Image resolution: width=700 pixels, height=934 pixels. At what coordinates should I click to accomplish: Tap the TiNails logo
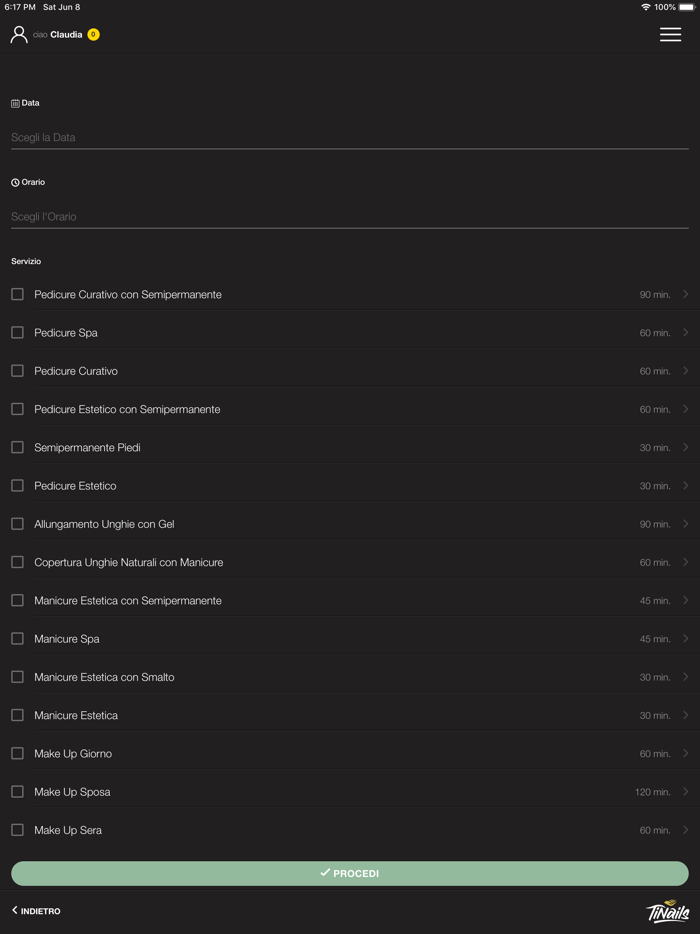pos(667,911)
